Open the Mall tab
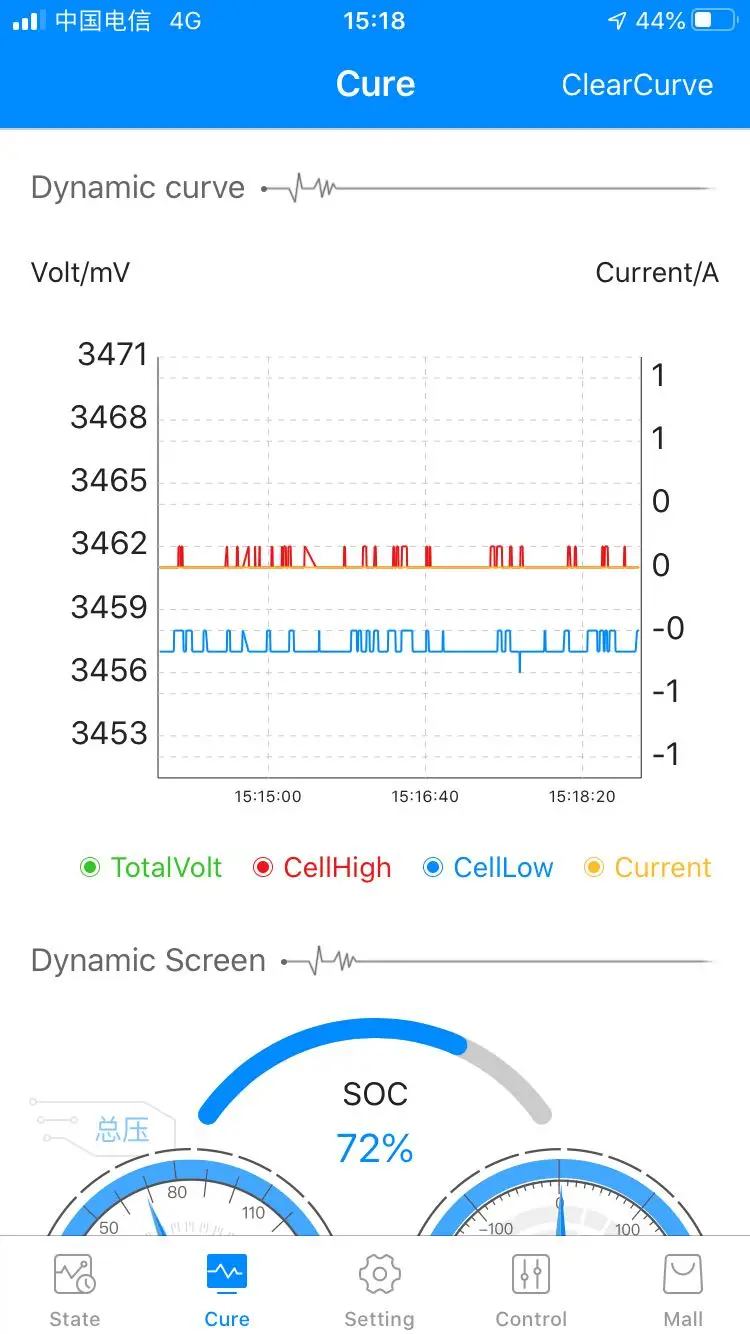This screenshot has height=1334, width=750. (x=683, y=1290)
